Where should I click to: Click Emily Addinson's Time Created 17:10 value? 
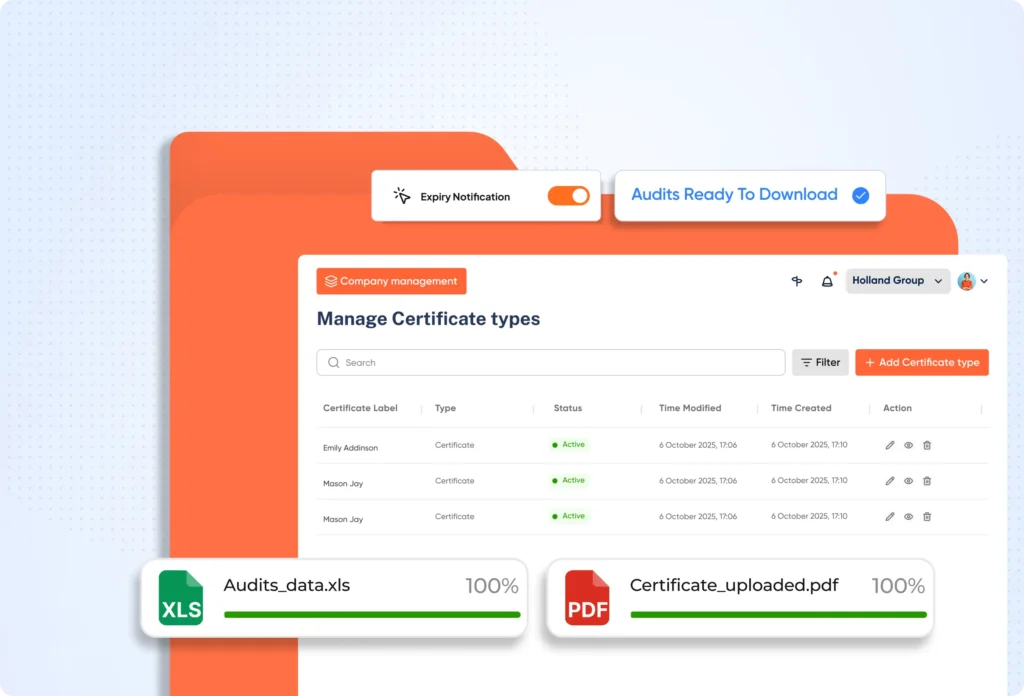pos(809,445)
